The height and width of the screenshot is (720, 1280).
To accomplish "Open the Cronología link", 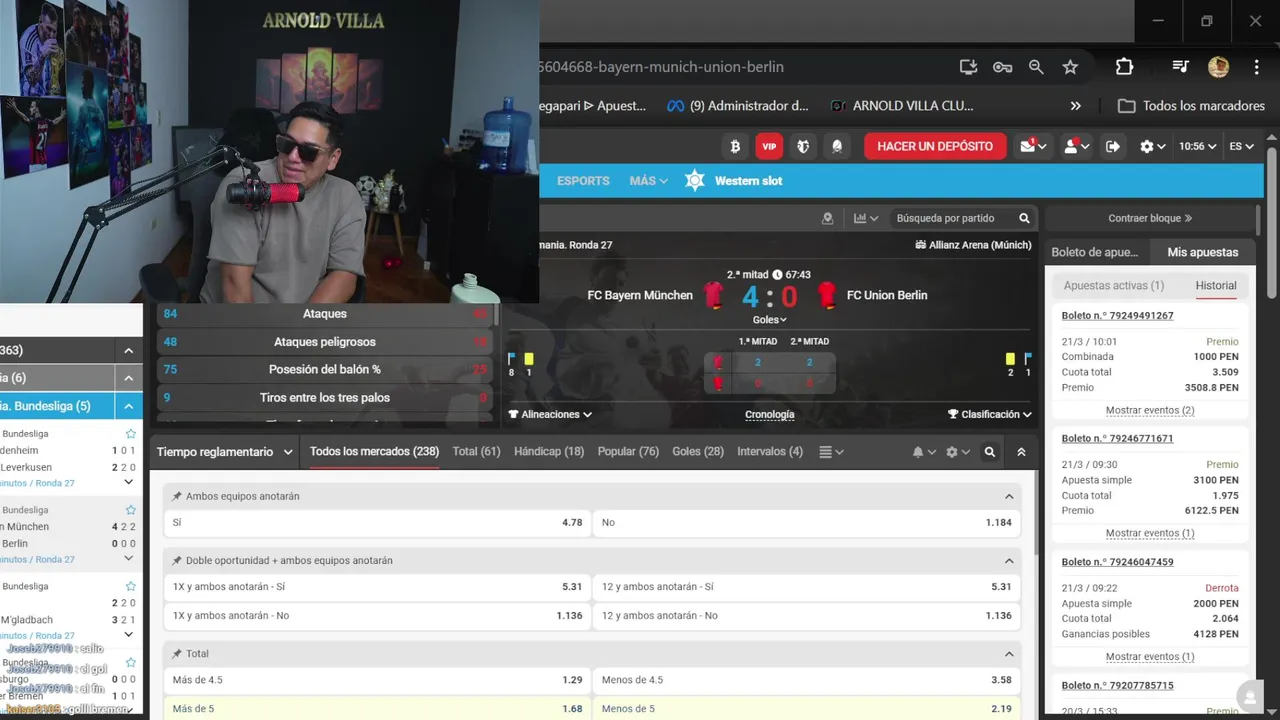I will pos(770,415).
